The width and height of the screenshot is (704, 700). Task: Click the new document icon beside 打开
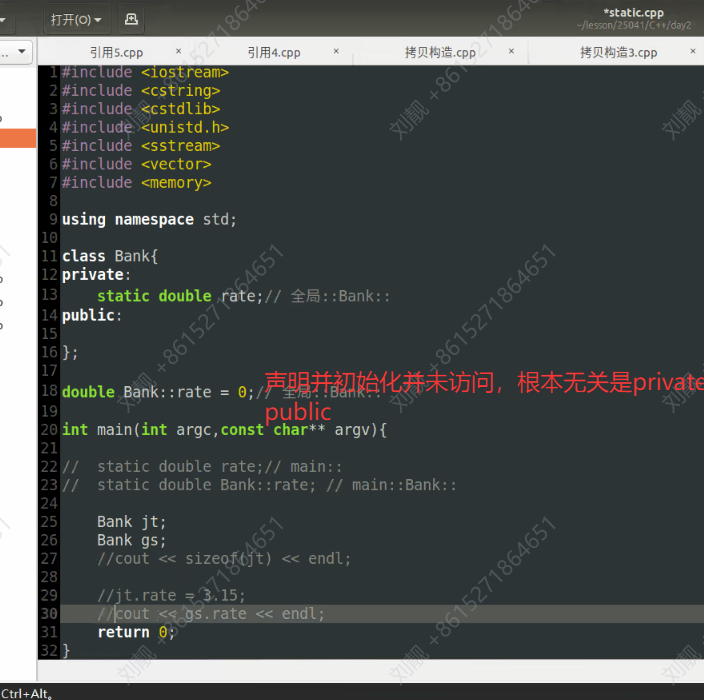(x=131, y=19)
